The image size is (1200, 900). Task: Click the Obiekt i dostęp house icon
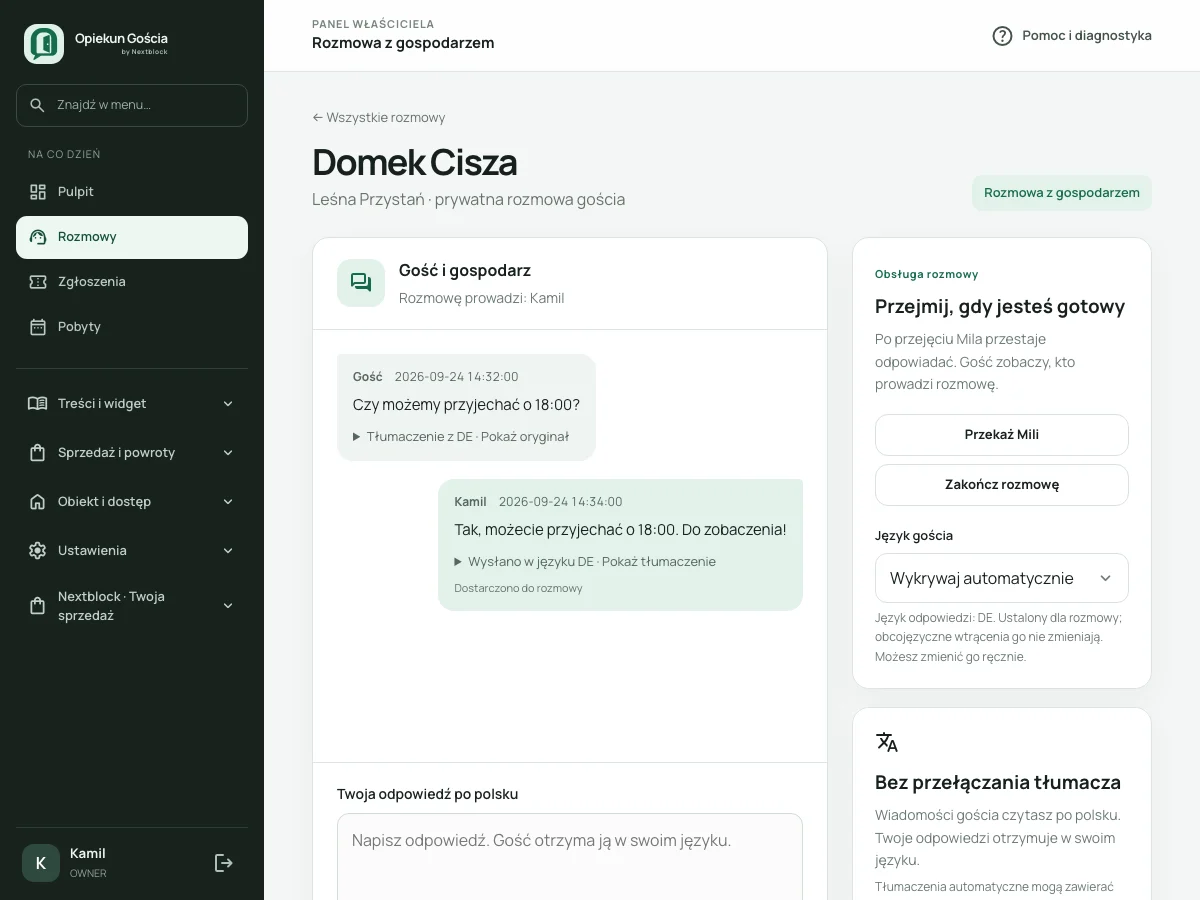(x=38, y=502)
